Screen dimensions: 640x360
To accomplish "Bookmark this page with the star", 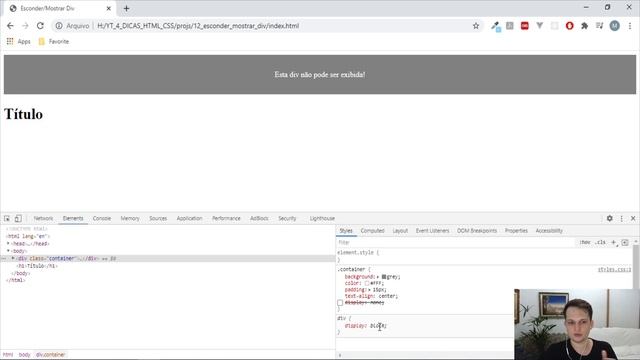I will 476,26.
